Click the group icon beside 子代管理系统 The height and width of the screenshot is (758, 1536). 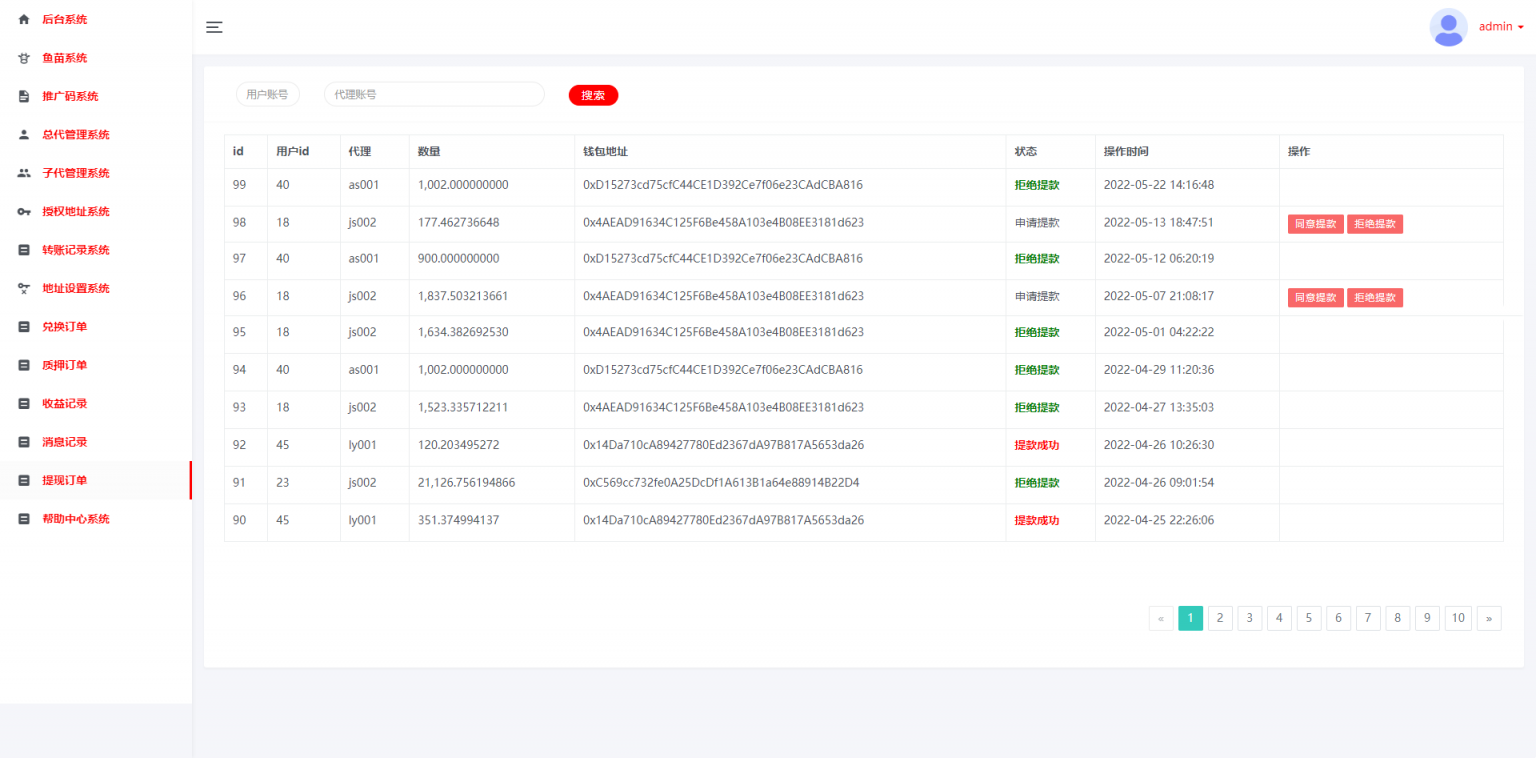coord(24,173)
